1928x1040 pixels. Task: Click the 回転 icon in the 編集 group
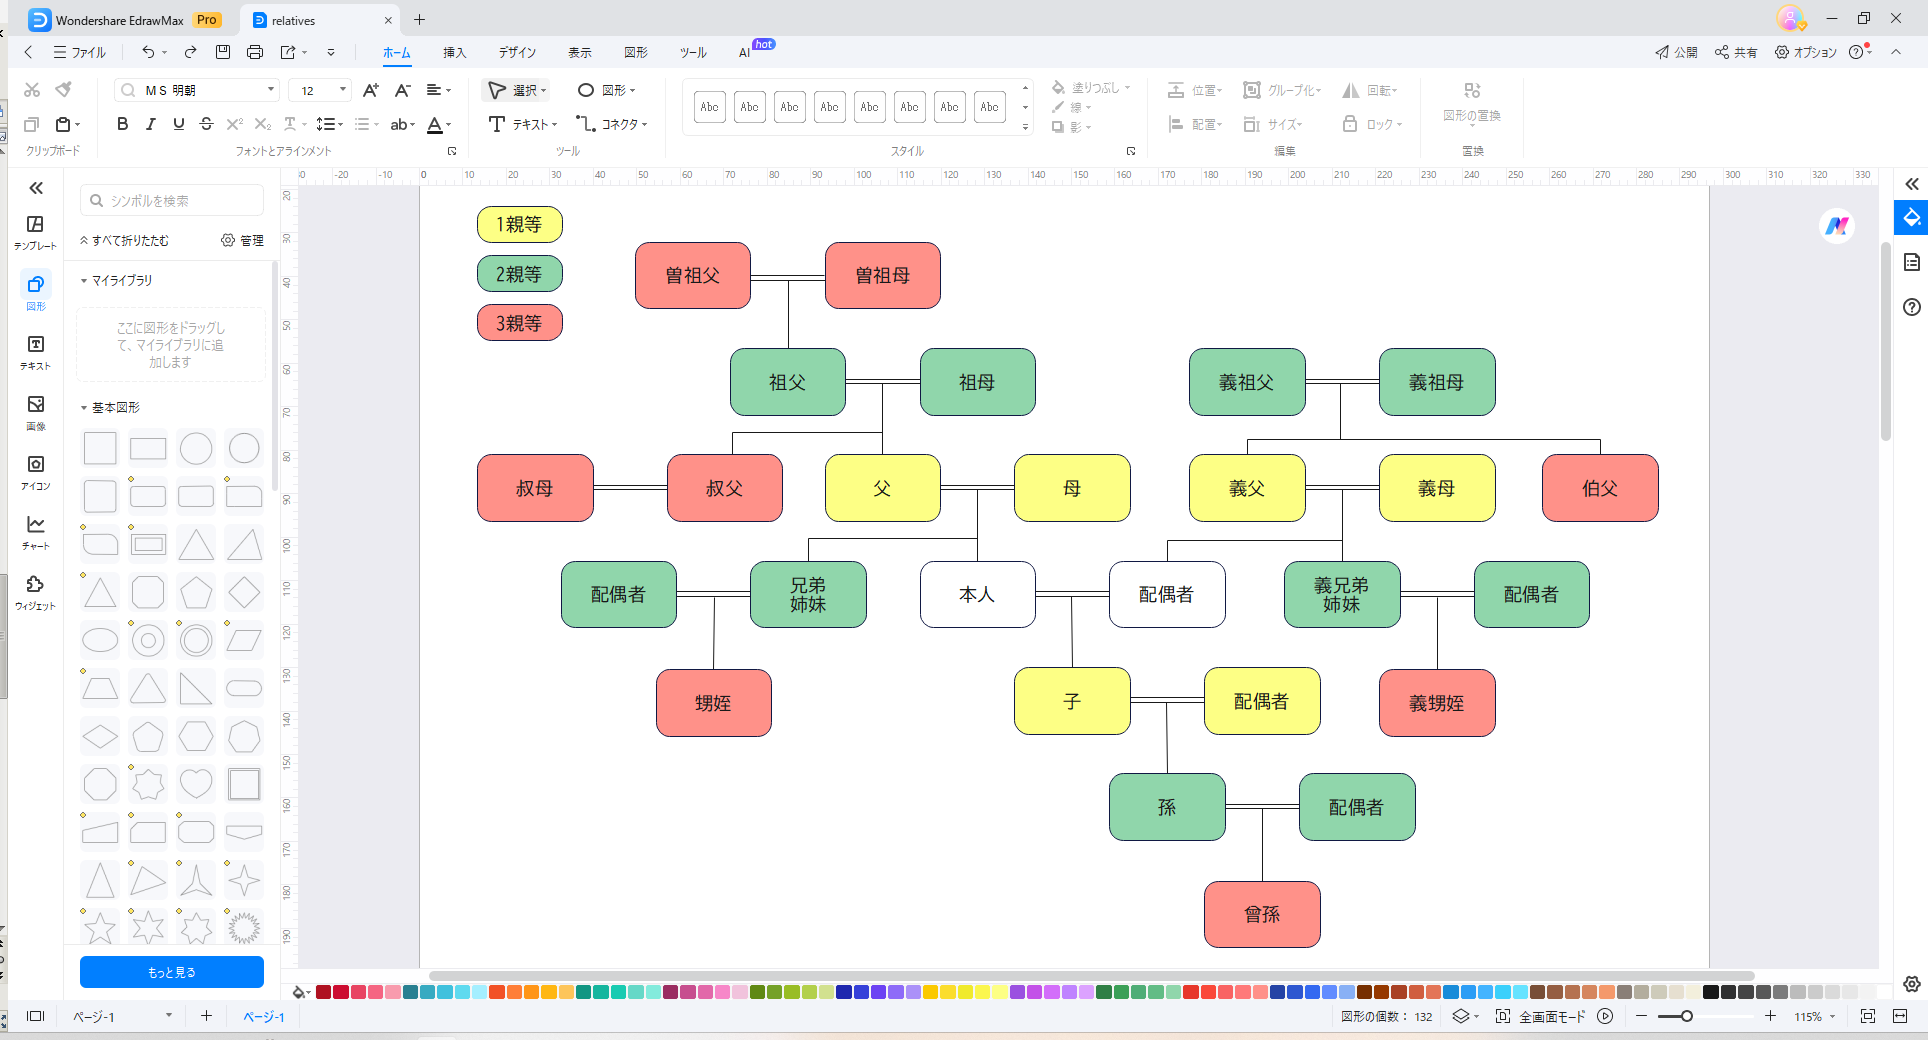pyautogui.click(x=1371, y=90)
